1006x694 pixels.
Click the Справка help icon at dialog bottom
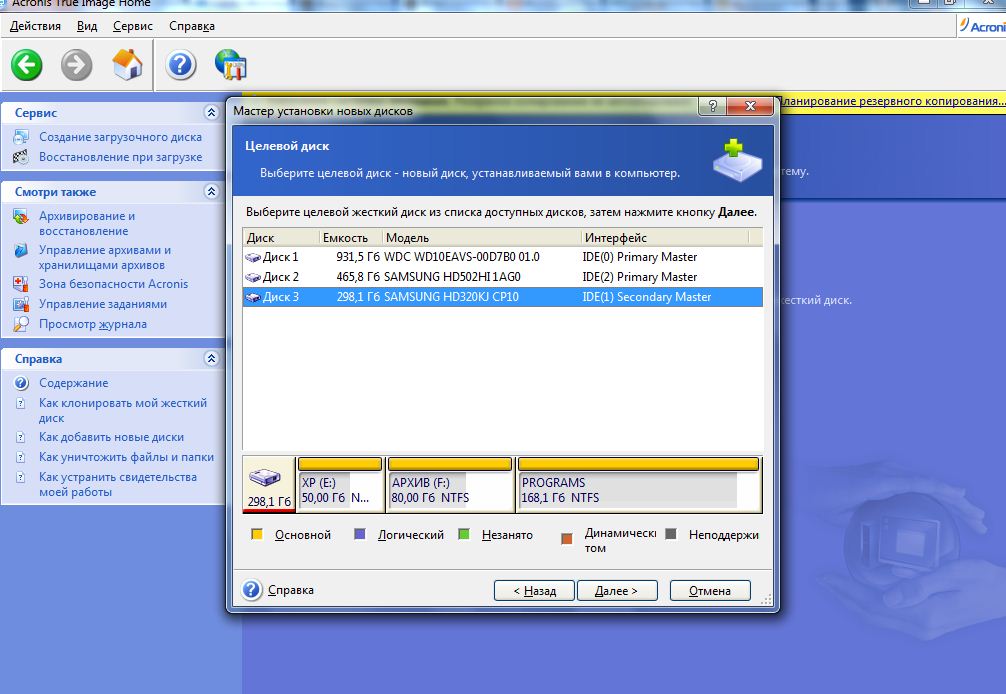click(x=252, y=590)
